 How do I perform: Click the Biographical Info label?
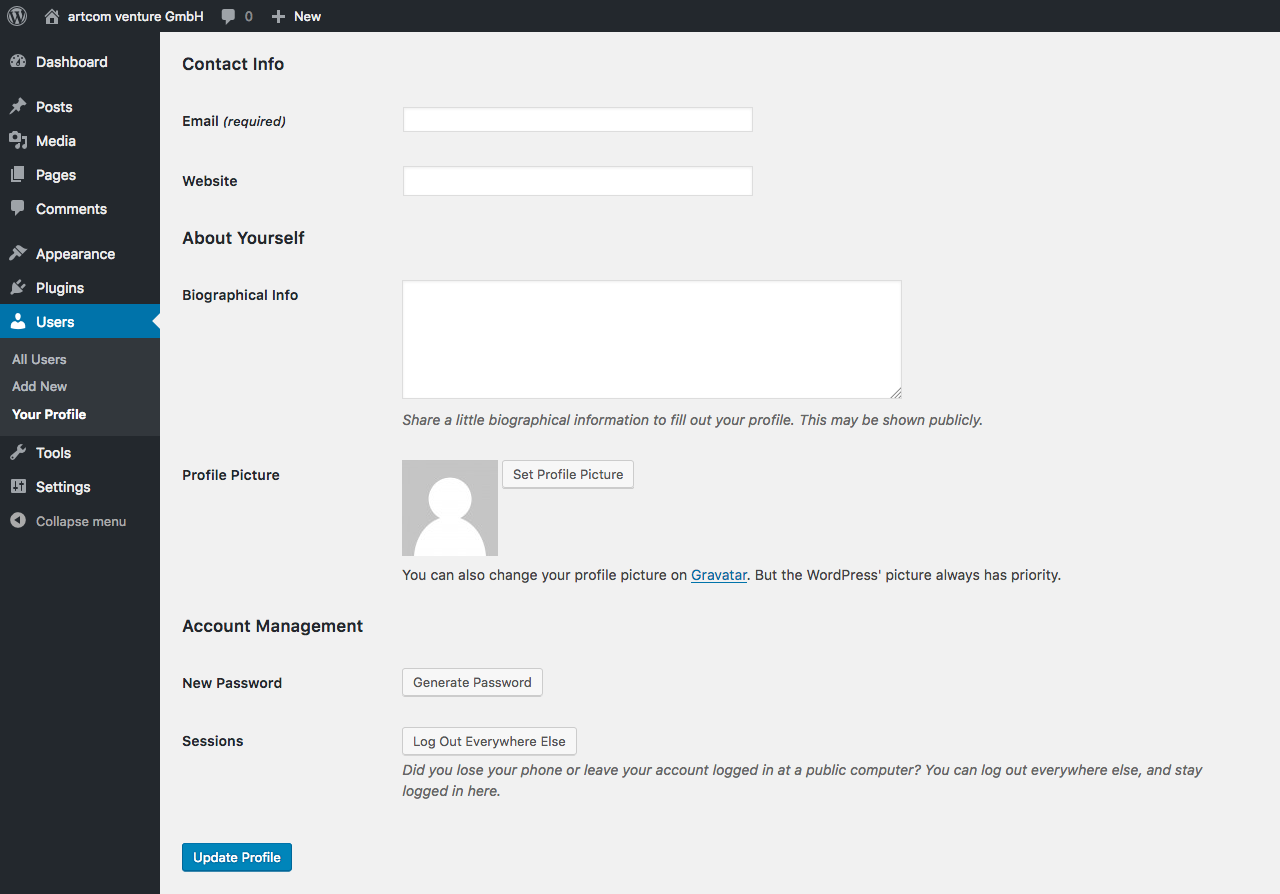240,295
